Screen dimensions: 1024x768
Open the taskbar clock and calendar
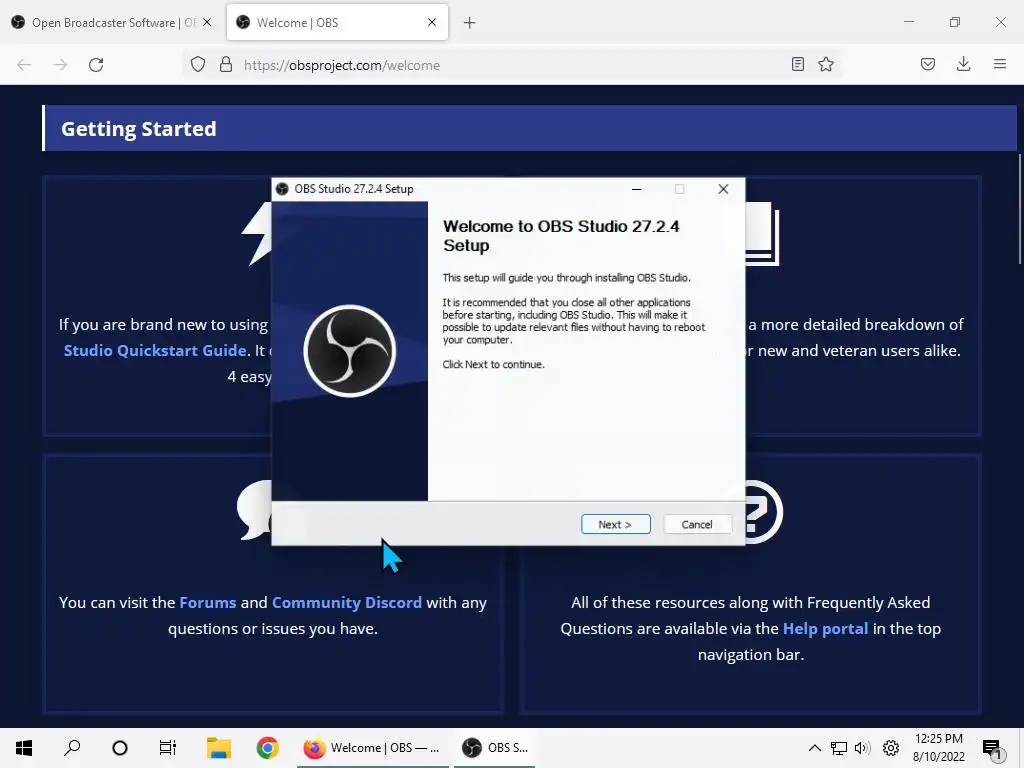point(938,748)
